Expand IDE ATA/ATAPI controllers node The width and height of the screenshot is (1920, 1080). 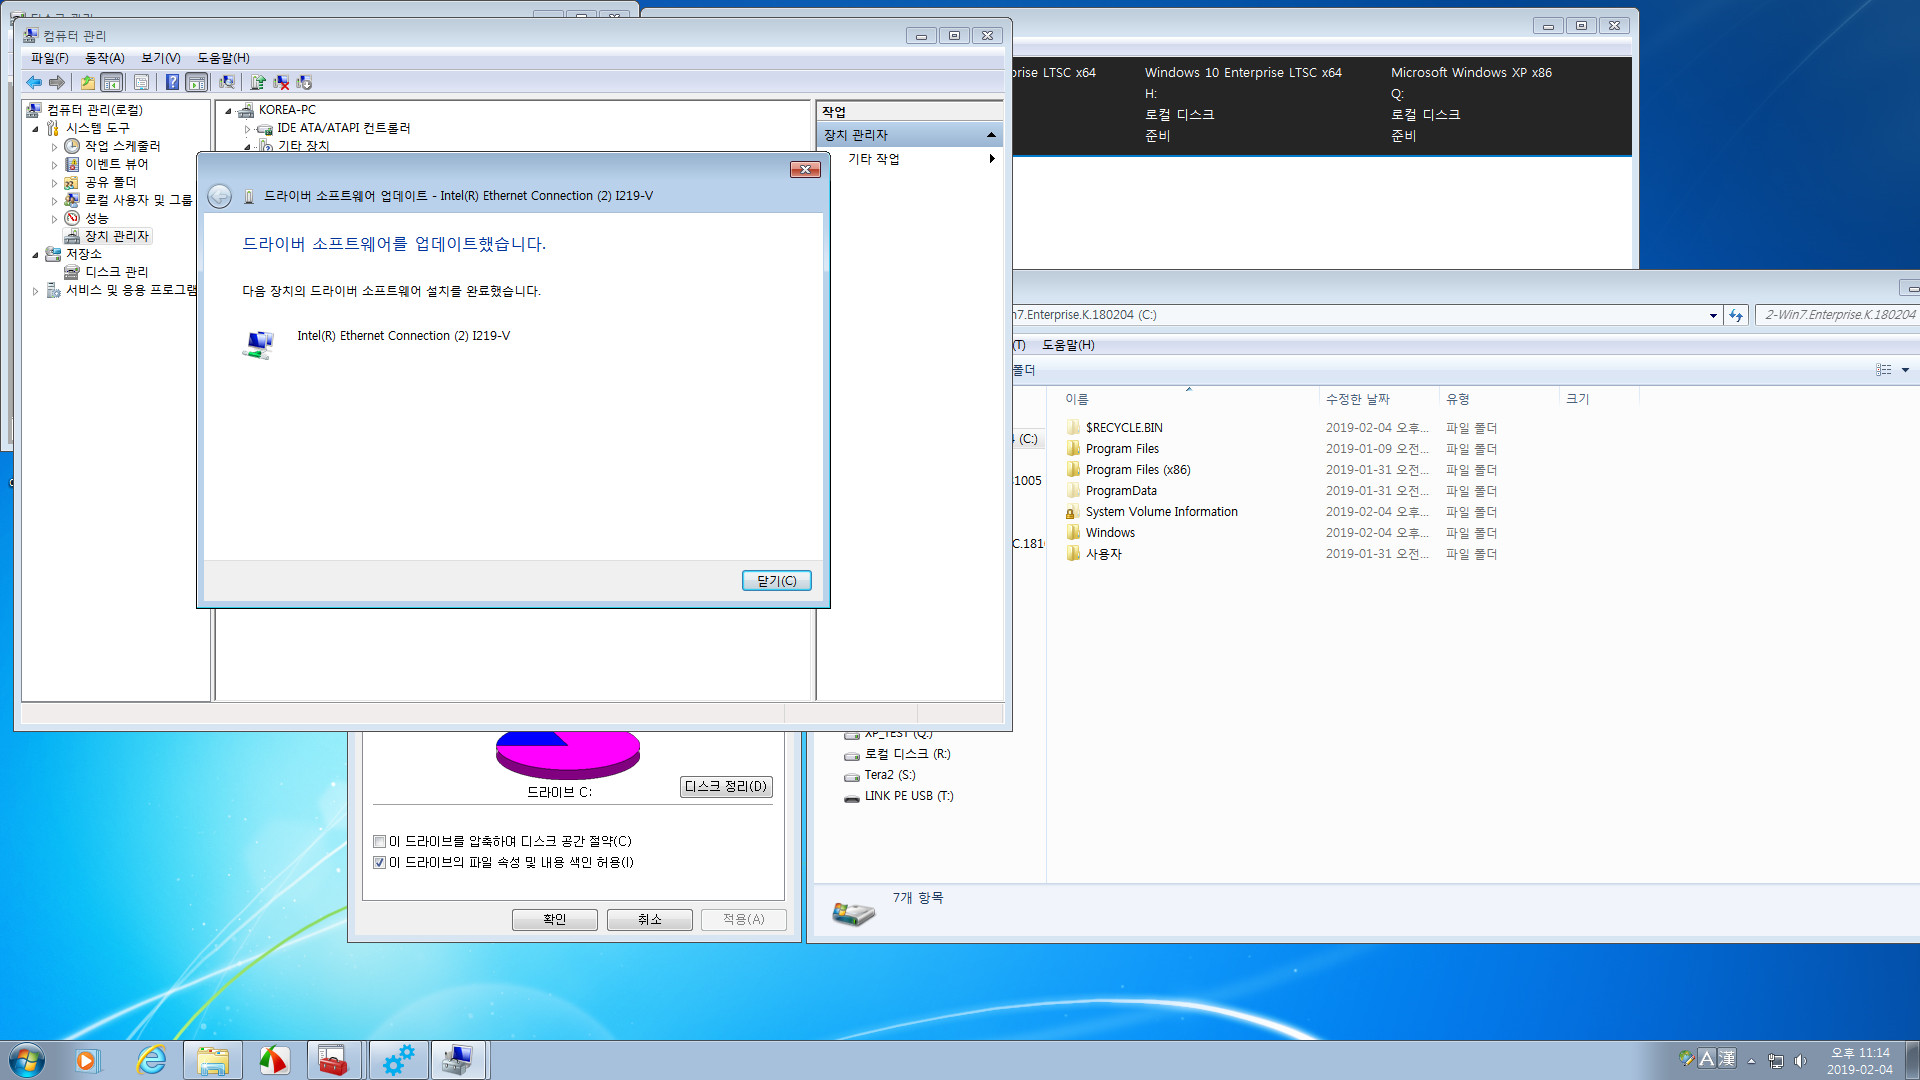pos(247,129)
